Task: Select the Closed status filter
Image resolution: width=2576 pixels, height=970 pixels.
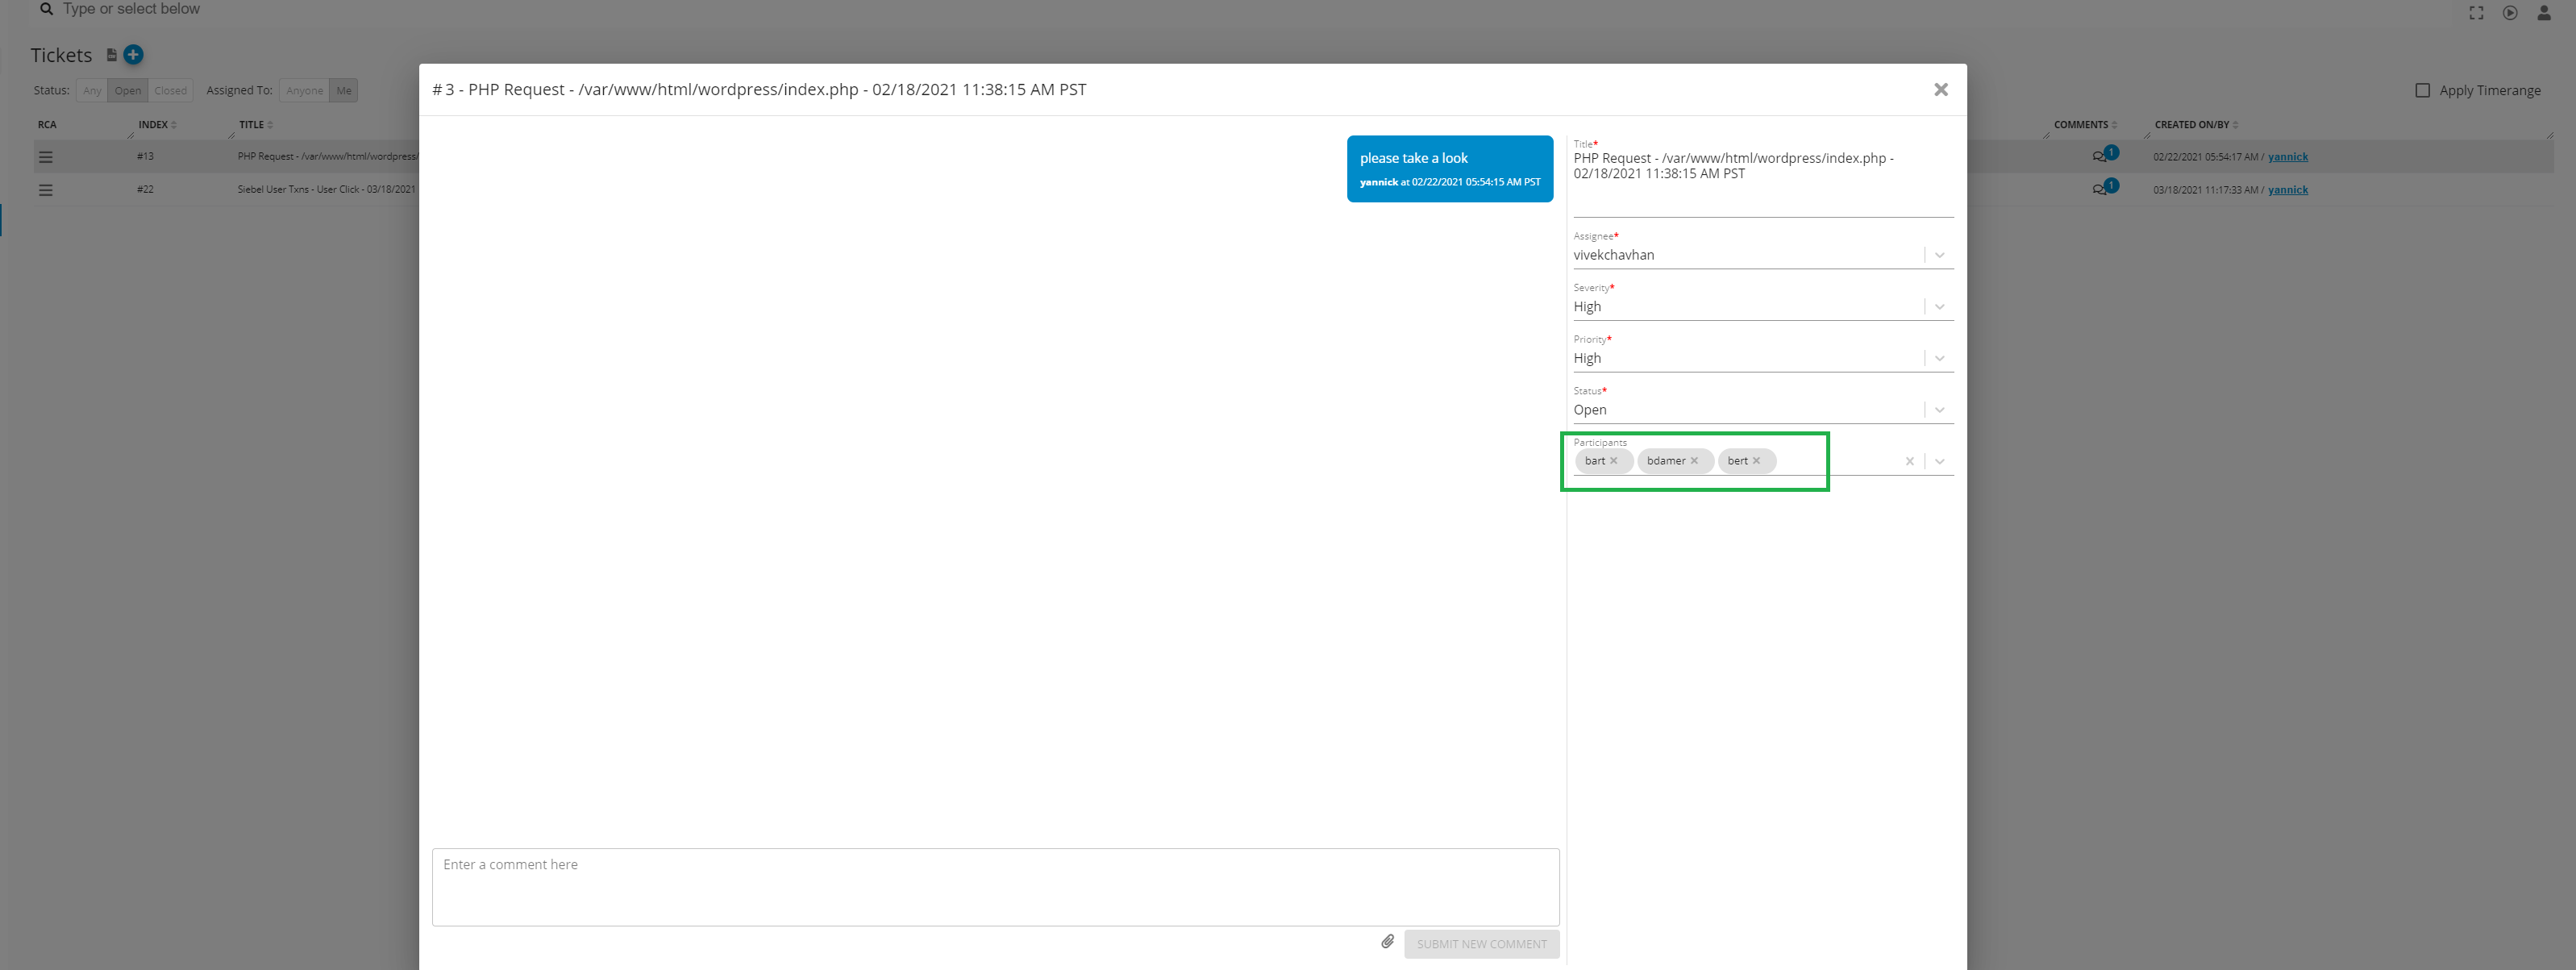Action: tap(170, 90)
